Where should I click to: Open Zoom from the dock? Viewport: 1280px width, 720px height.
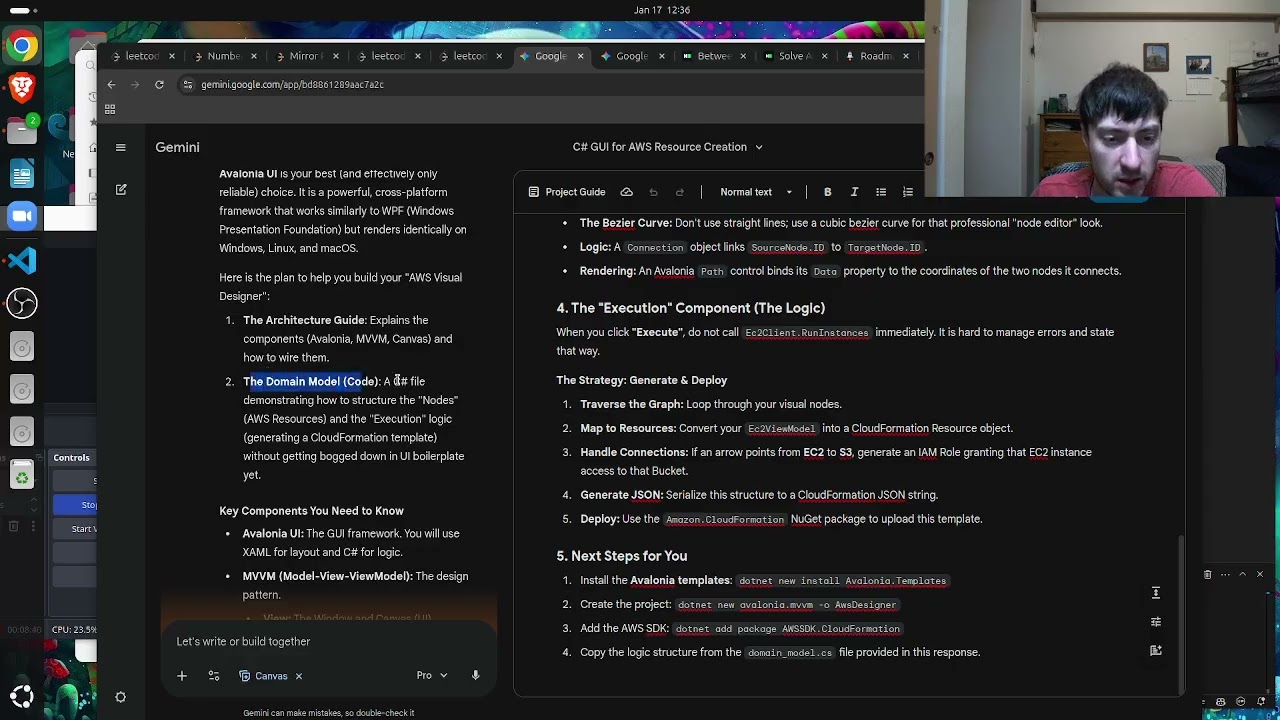click(x=22, y=217)
